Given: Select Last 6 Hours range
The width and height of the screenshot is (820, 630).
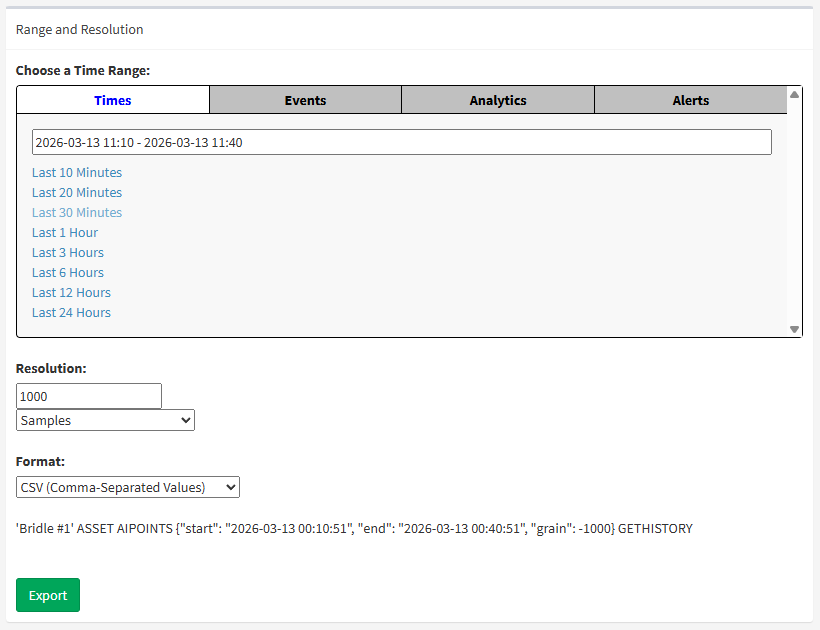Looking at the screenshot, I should [68, 273].
